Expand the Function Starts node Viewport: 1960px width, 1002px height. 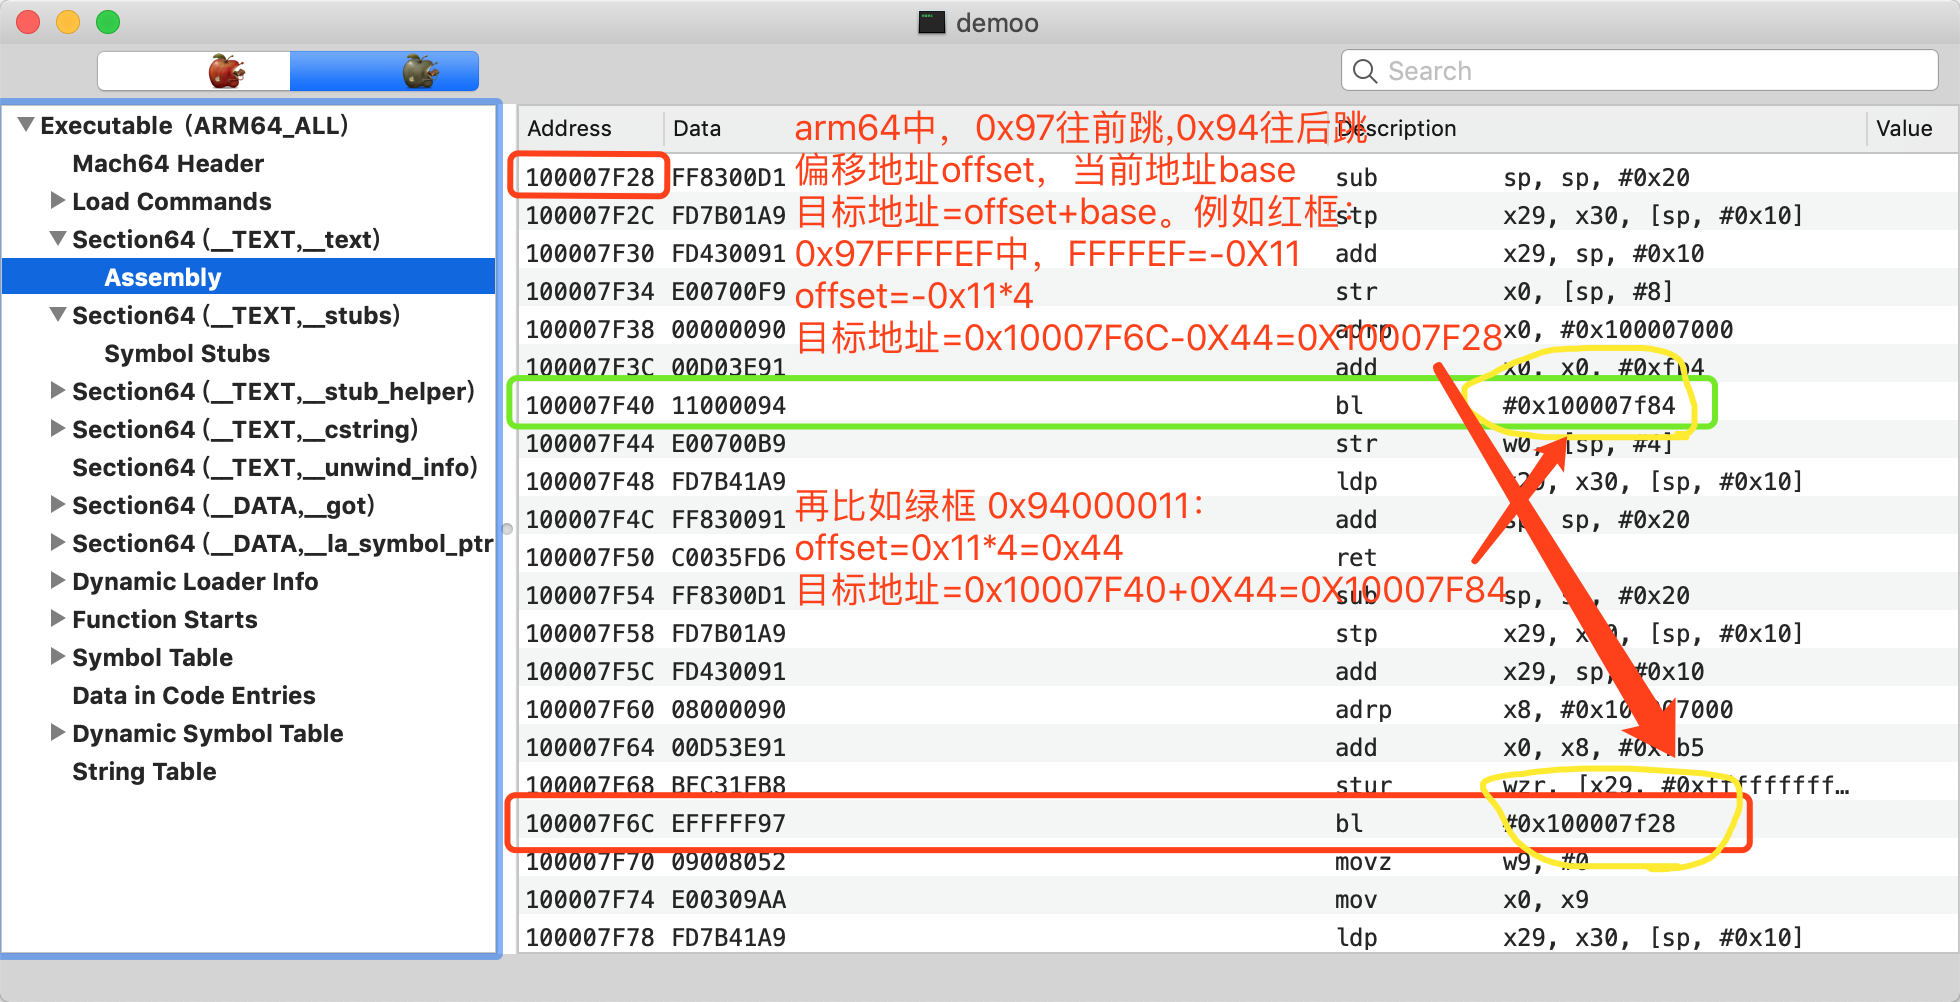pos(58,618)
